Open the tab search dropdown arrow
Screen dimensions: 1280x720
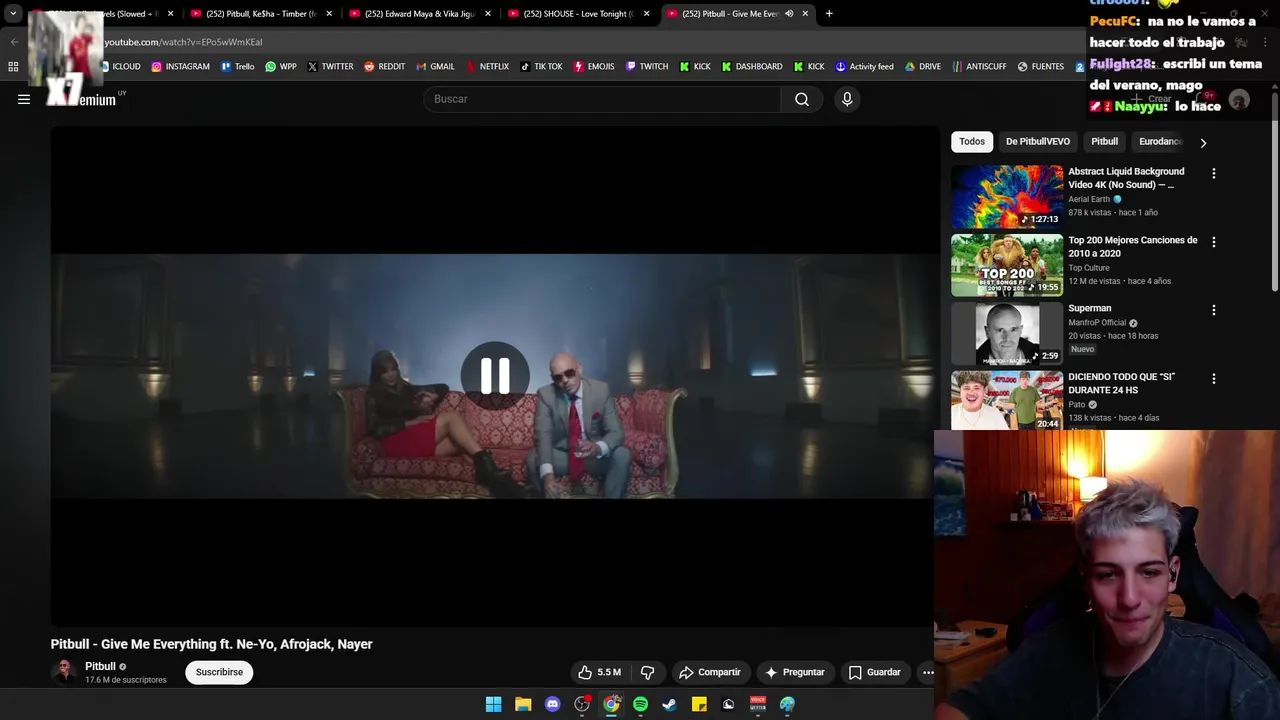[x=13, y=14]
